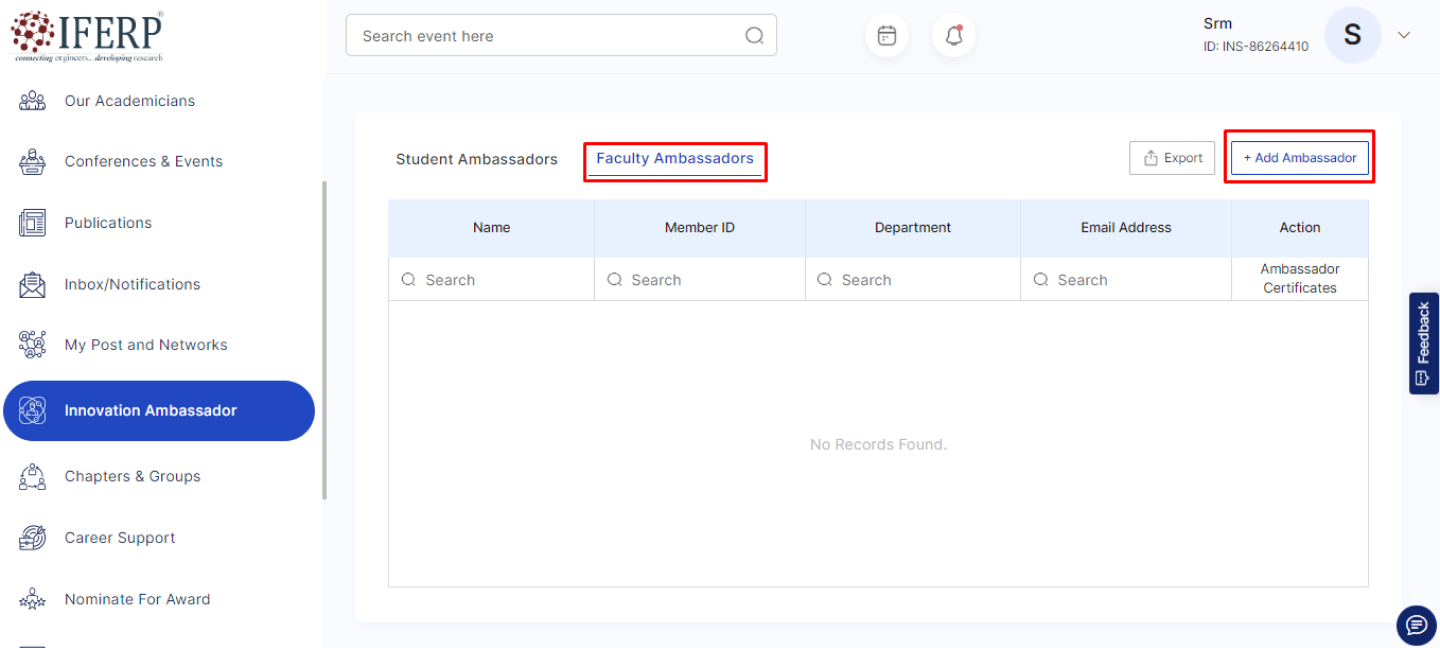Open the notification bell icon
Image resolution: width=1440 pixels, height=648 pixels.
point(953,36)
